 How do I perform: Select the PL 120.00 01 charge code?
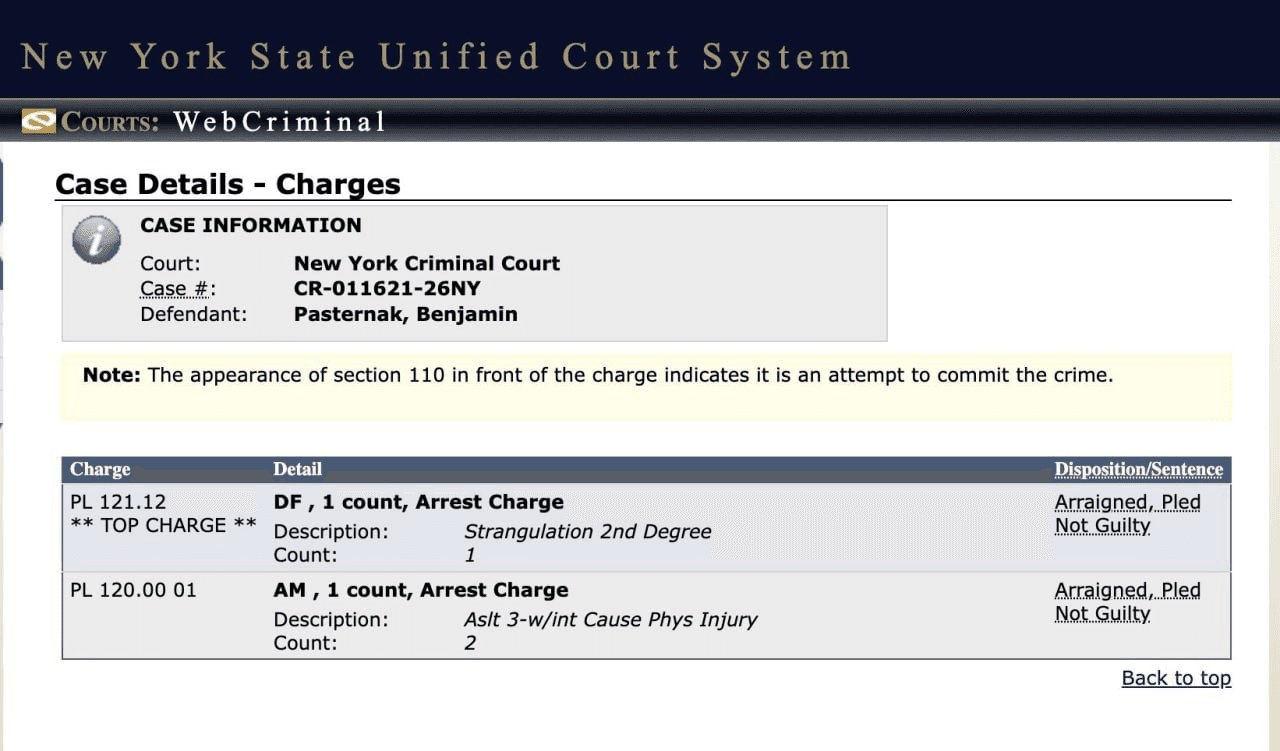[x=133, y=590]
